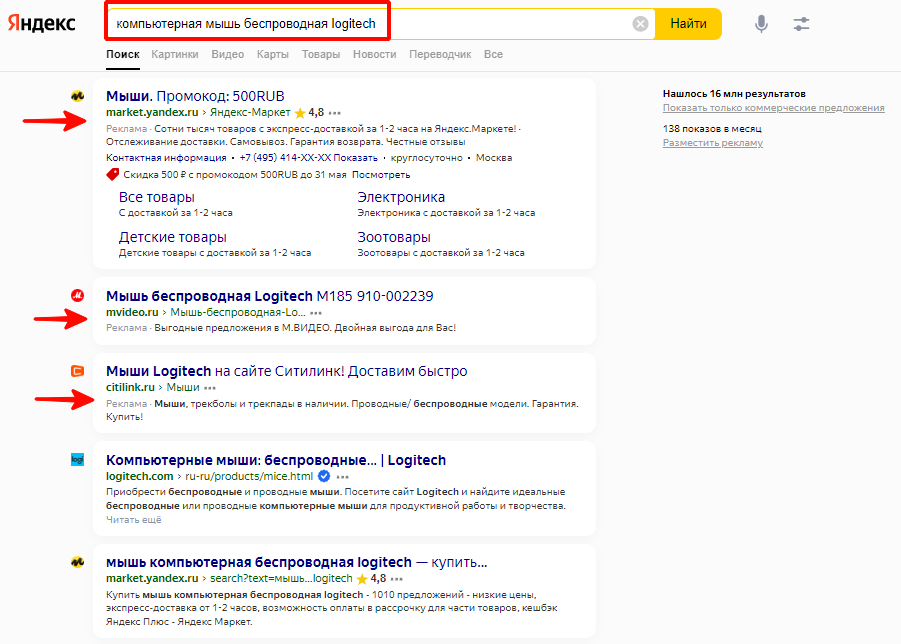Open 'Мышь беспроводная Logitech M185' result
The height and width of the screenshot is (644, 901).
tap(269, 296)
